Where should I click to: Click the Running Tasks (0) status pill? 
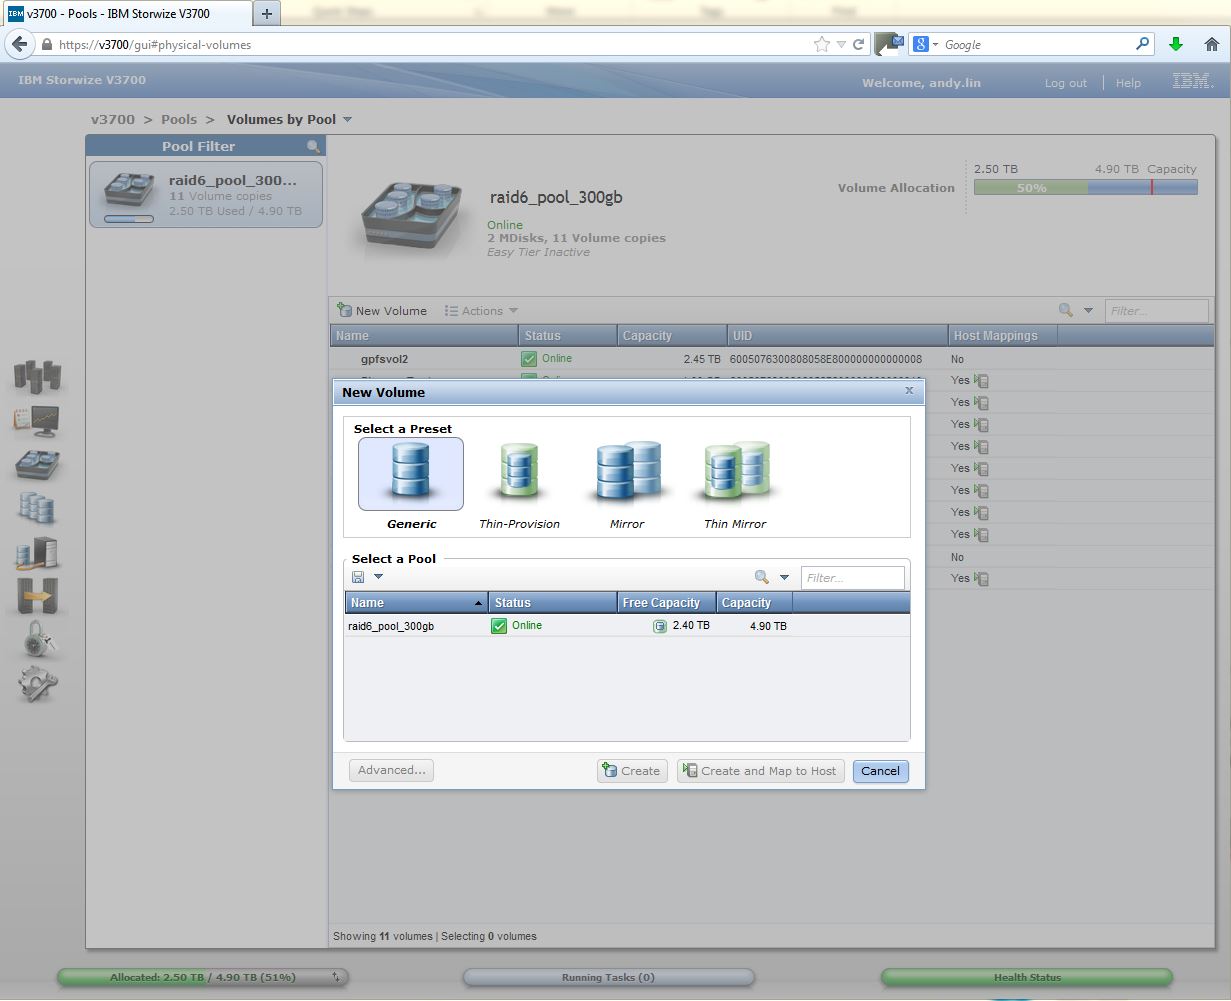point(608,977)
